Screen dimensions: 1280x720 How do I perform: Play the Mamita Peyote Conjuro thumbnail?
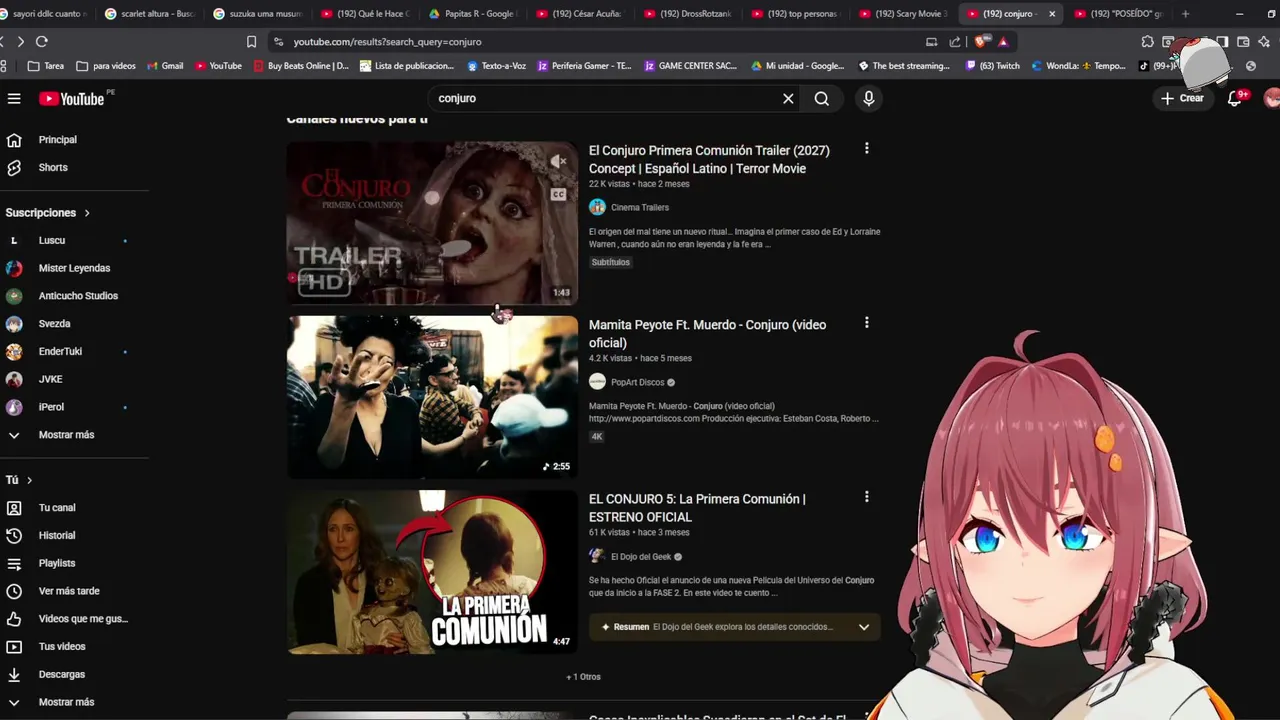[x=432, y=397]
